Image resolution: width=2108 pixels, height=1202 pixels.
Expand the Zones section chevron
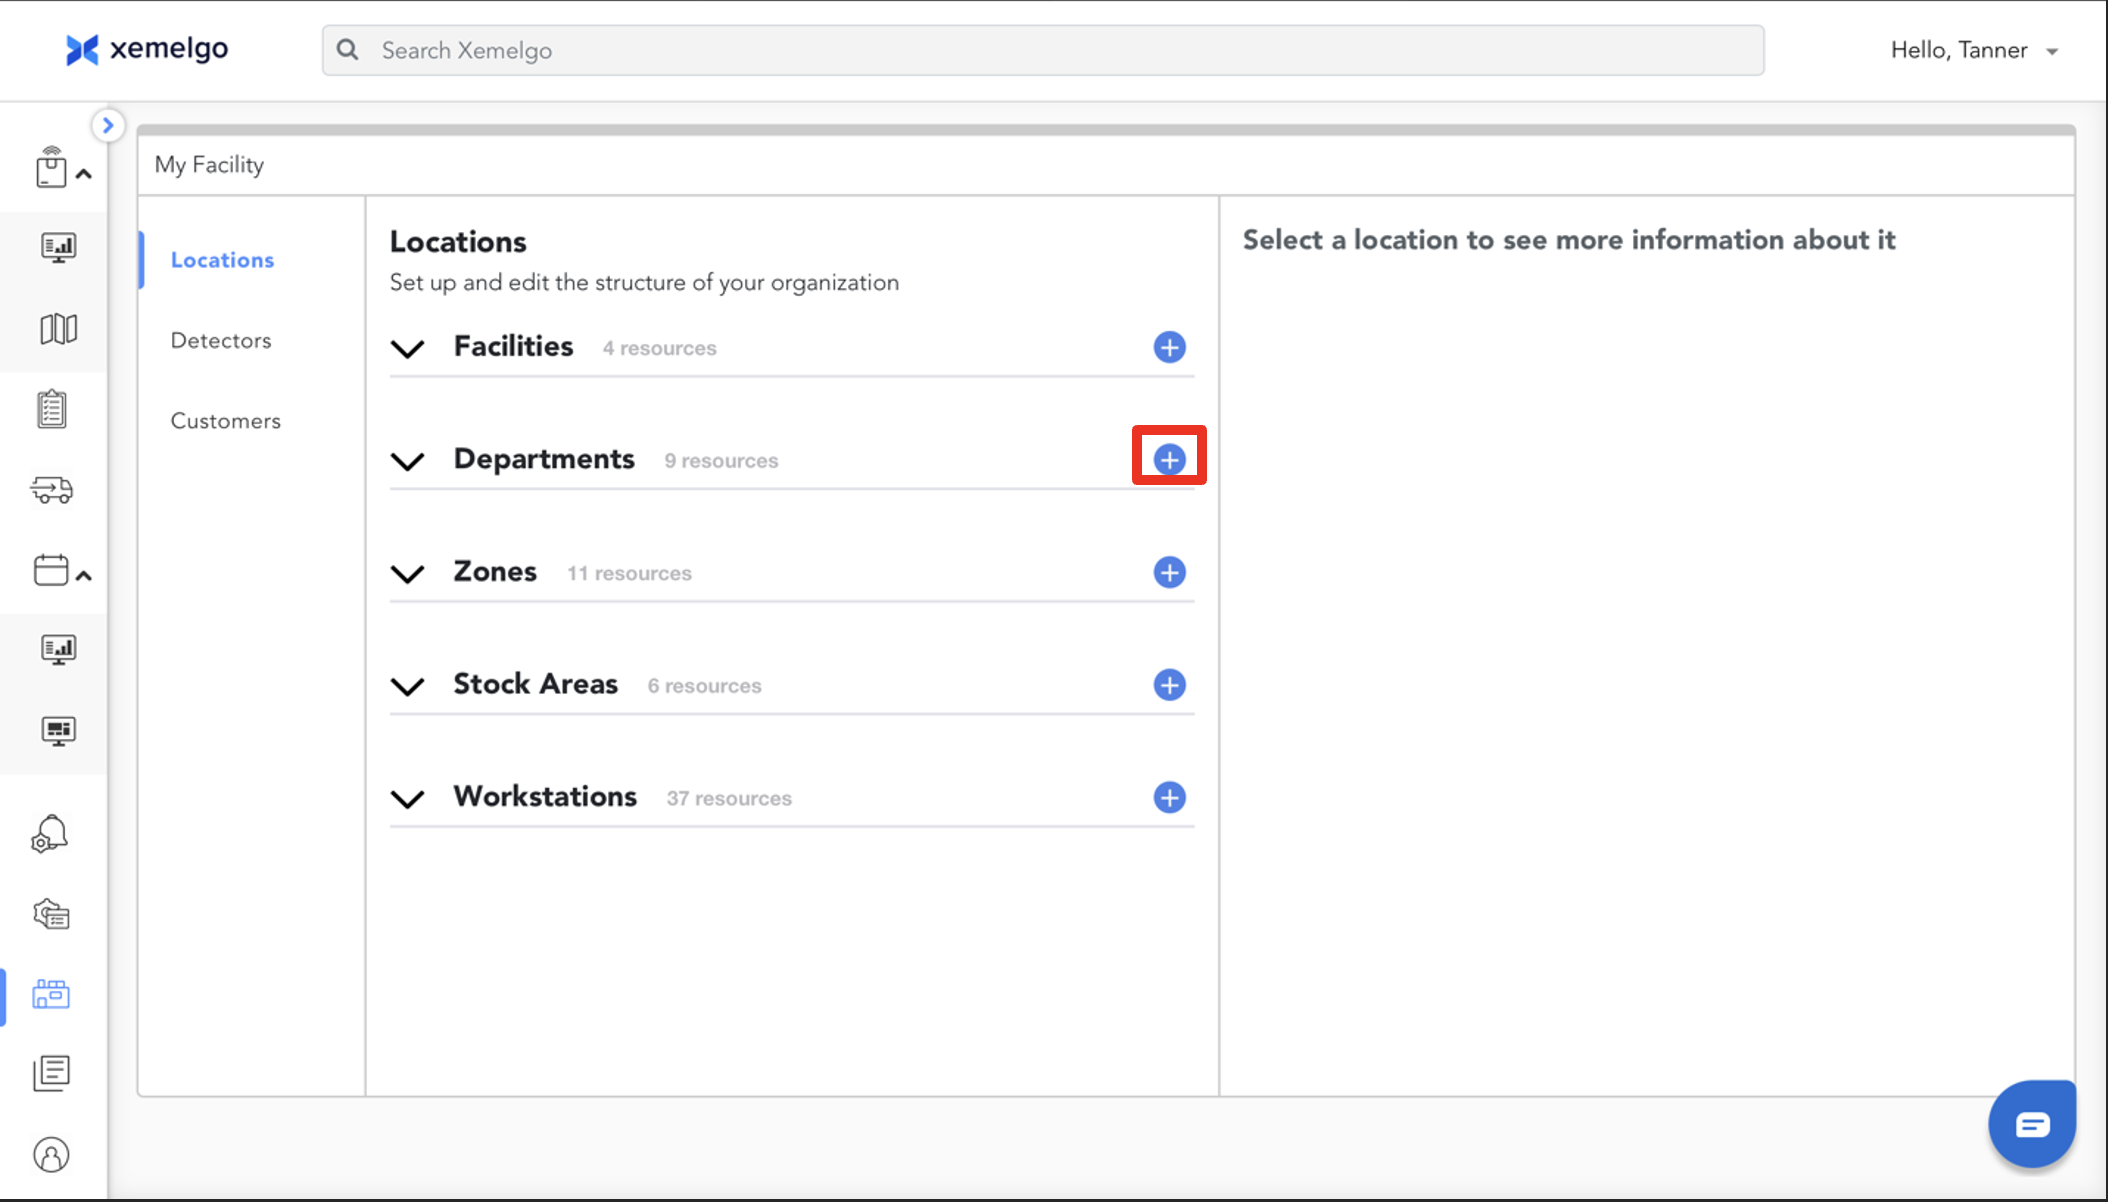point(407,573)
